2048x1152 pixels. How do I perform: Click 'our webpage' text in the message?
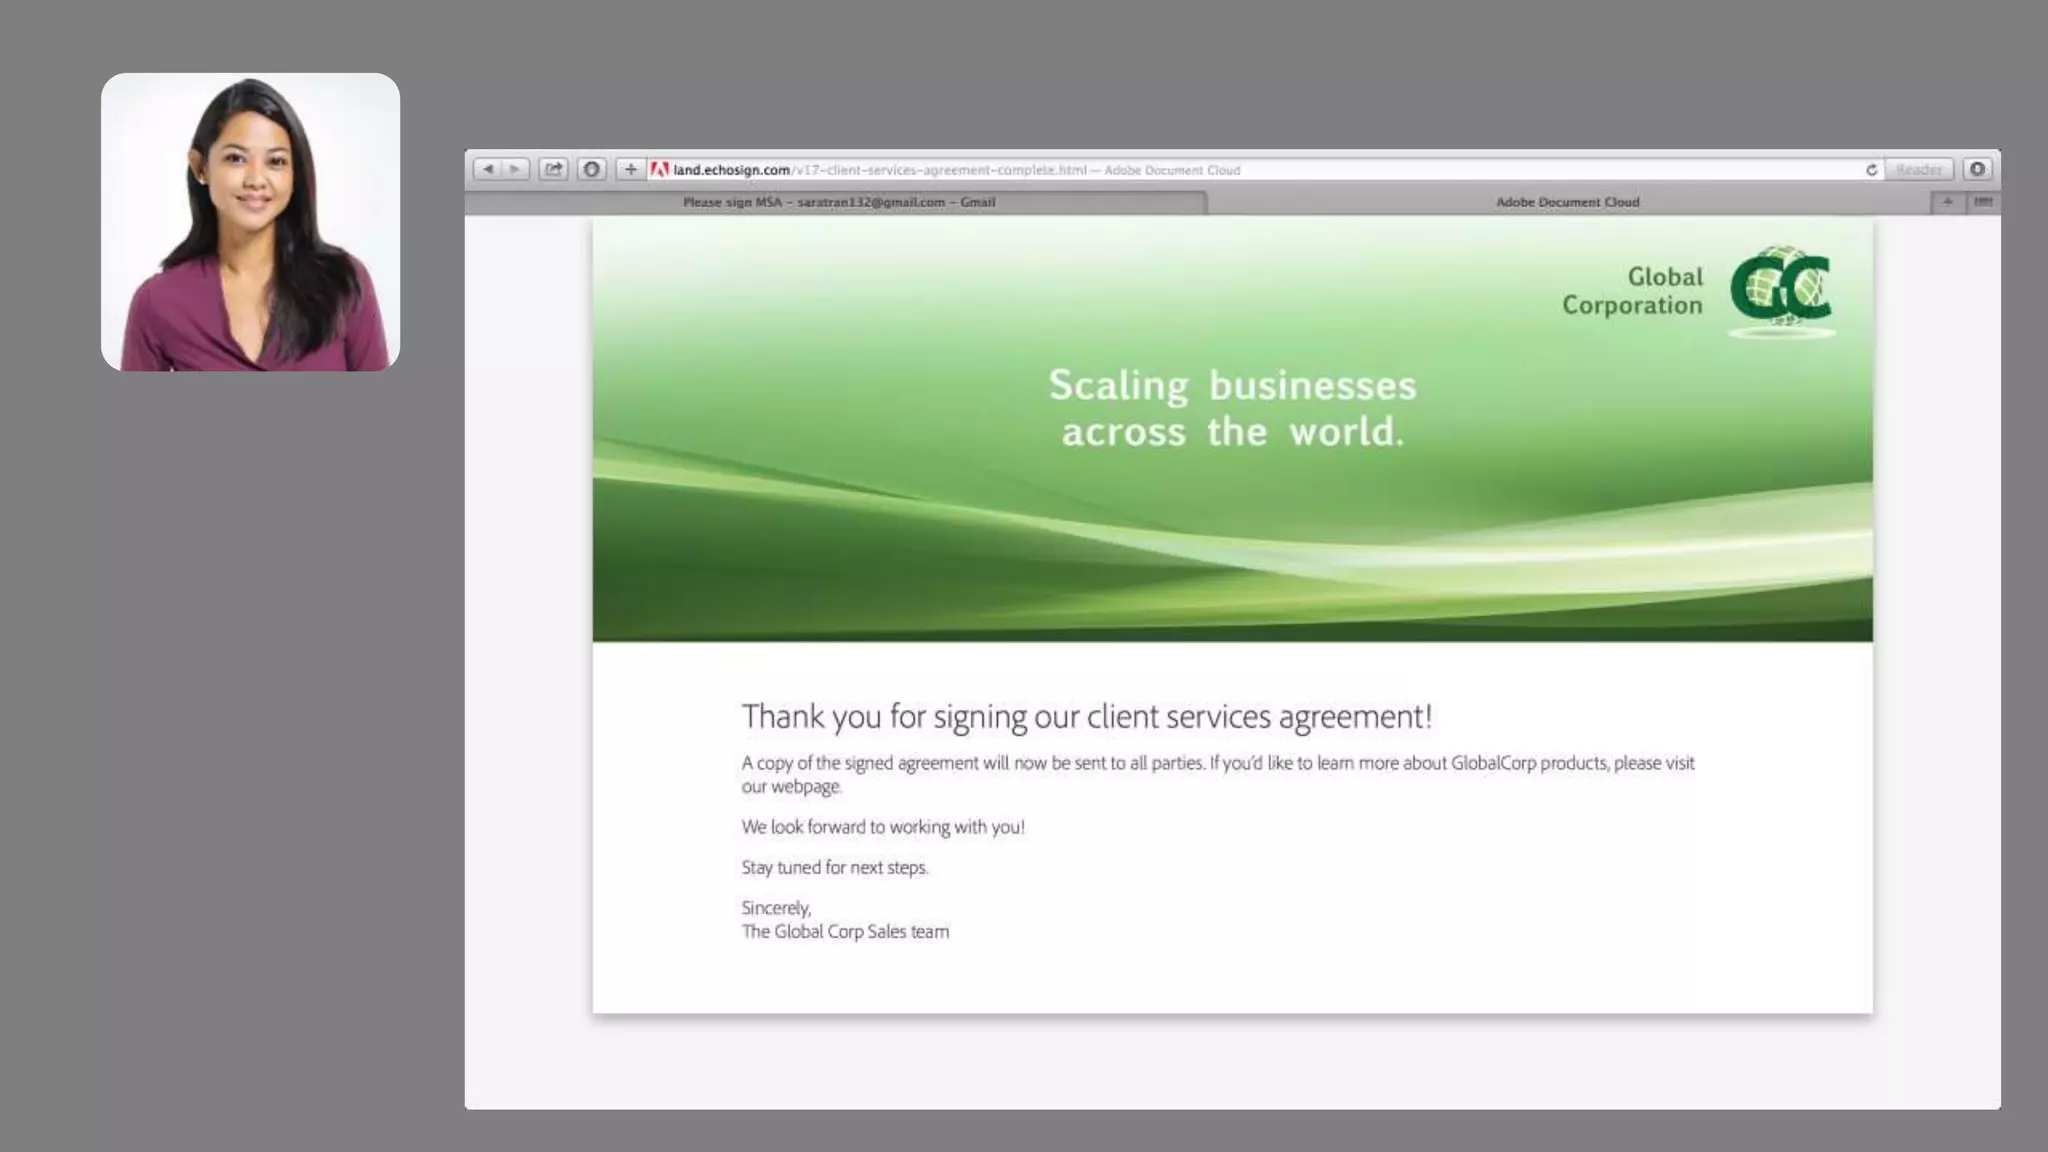point(790,787)
